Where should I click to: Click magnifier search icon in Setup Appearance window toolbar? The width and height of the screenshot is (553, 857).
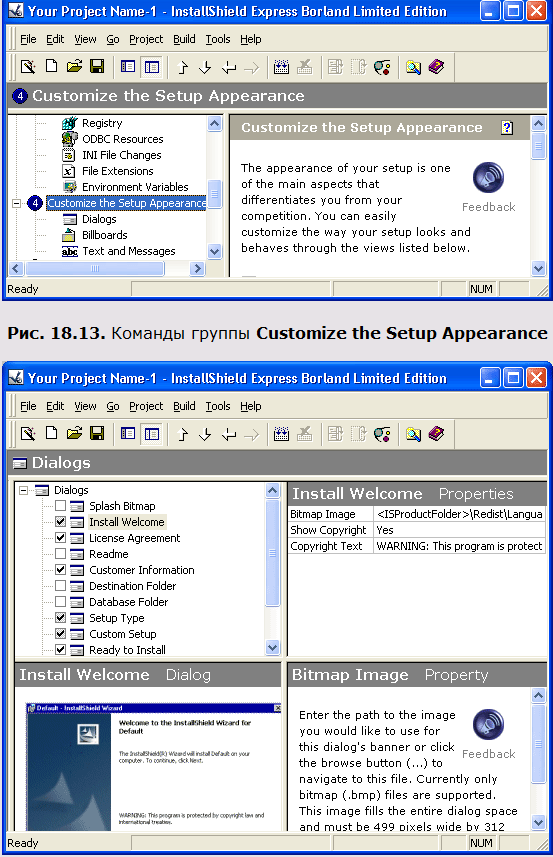413,67
